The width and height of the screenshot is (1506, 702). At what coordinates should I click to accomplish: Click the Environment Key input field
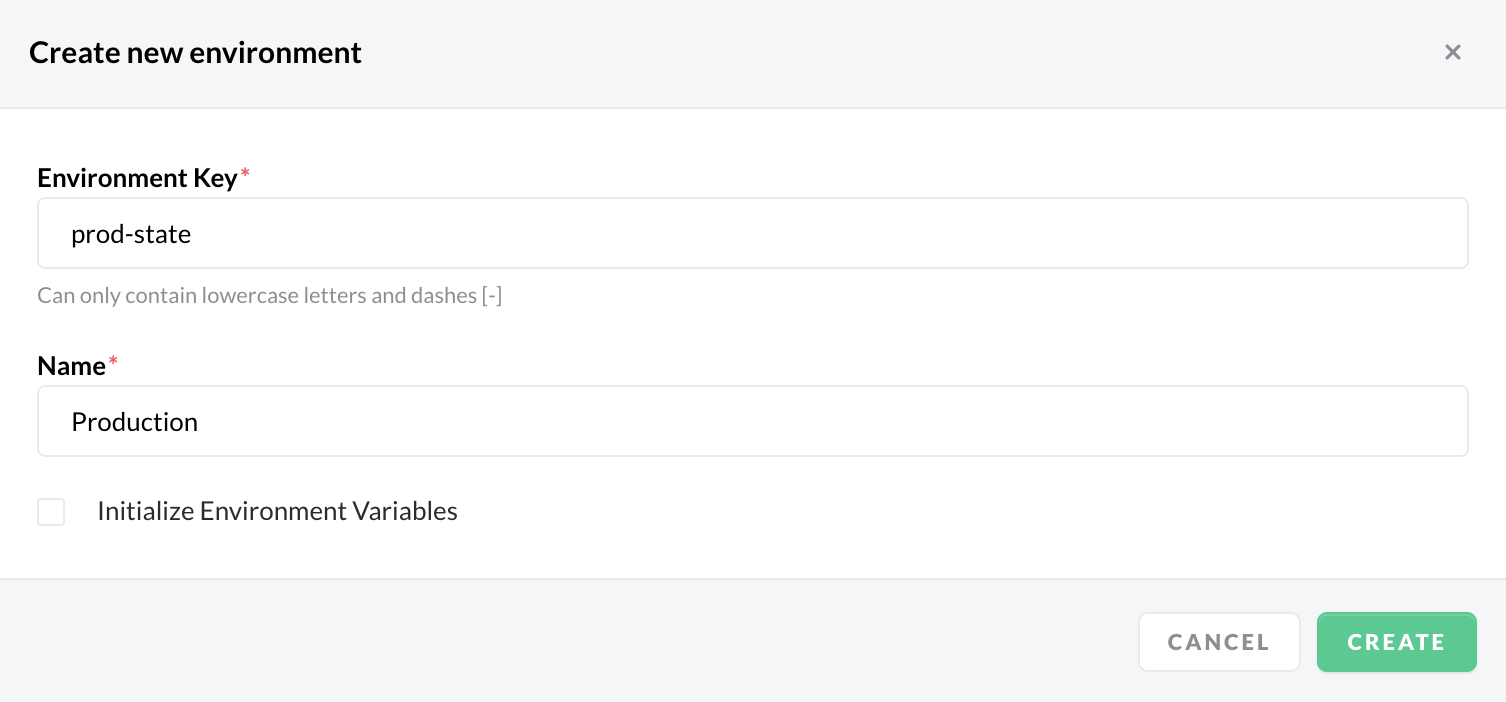click(x=752, y=233)
